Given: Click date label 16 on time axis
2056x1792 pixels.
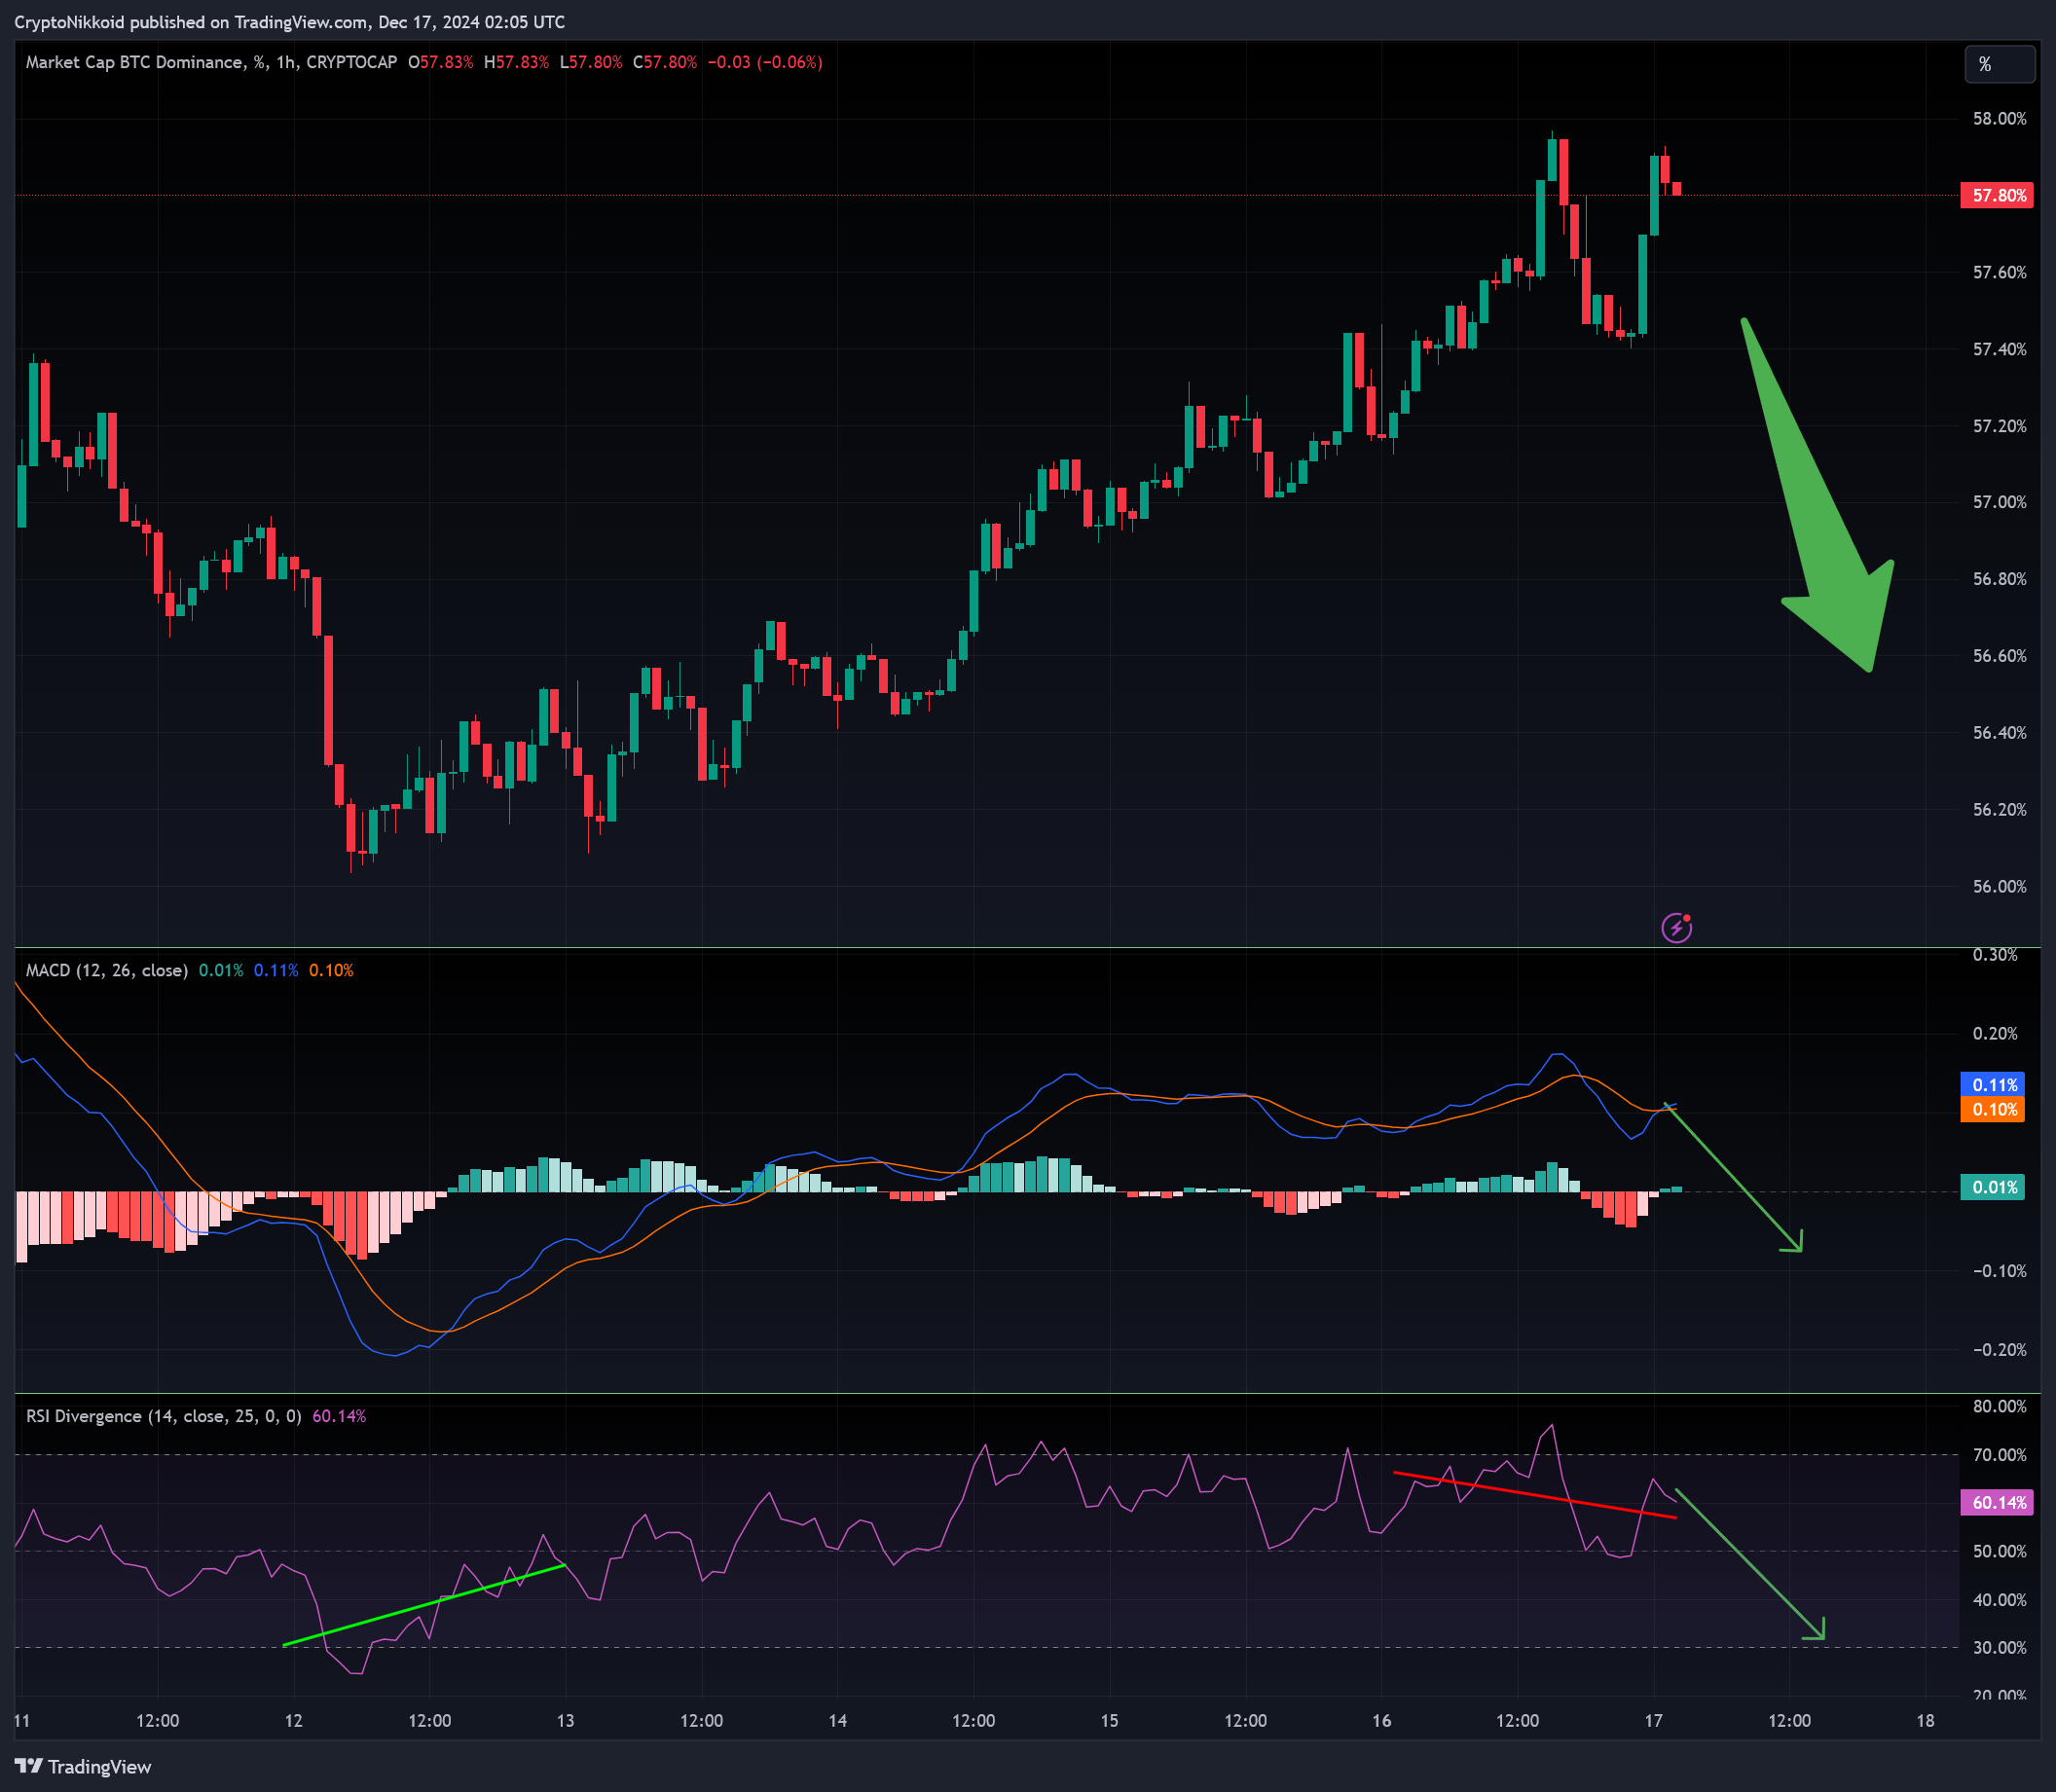Looking at the screenshot, I should [x=1382, y=1720].
